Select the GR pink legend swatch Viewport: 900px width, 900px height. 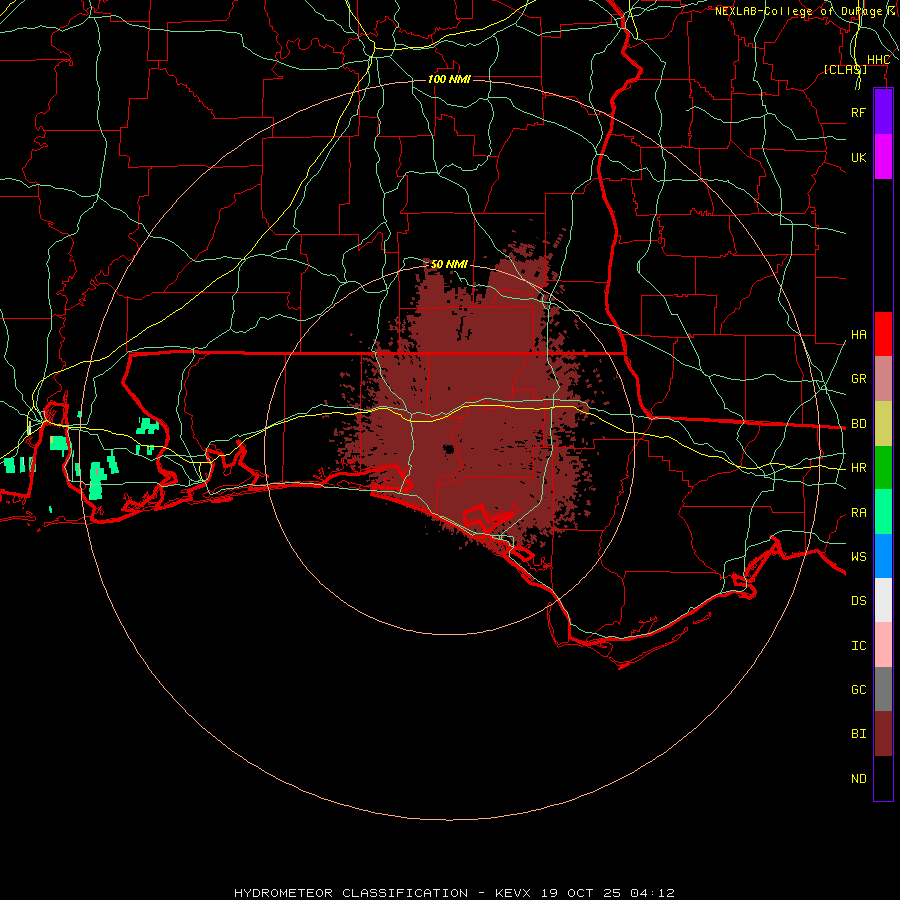[883, 379]
